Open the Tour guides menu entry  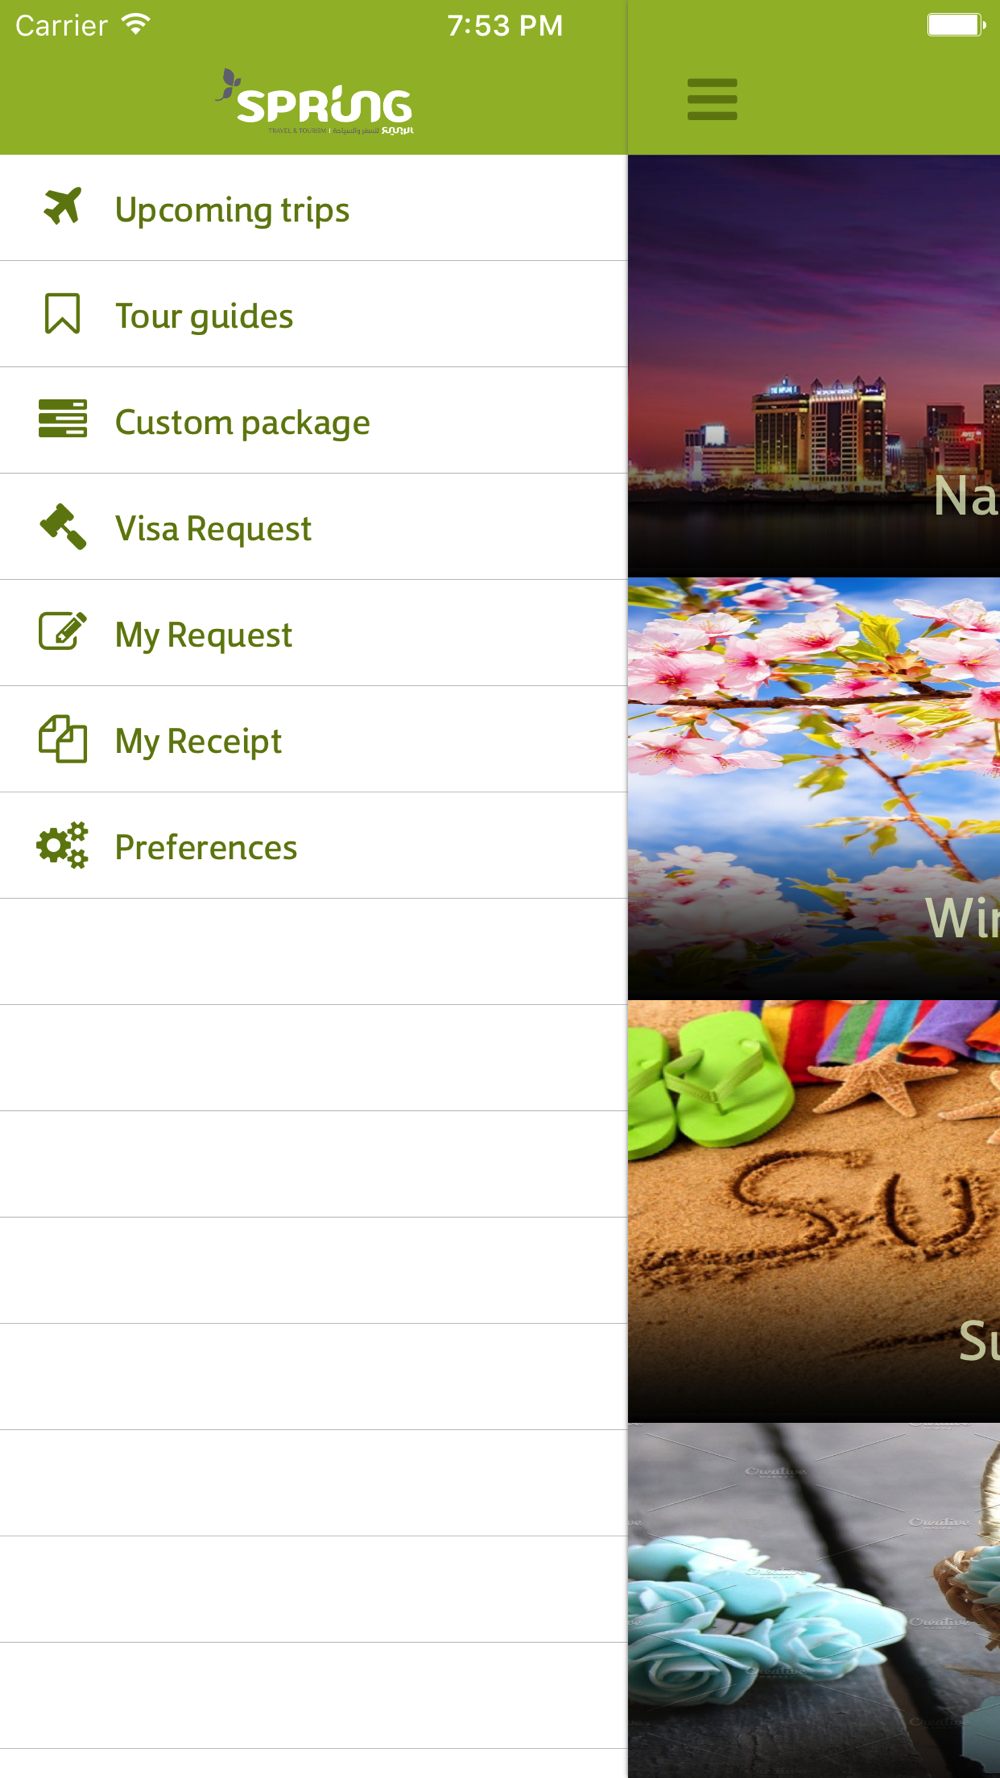click(204, 316)
